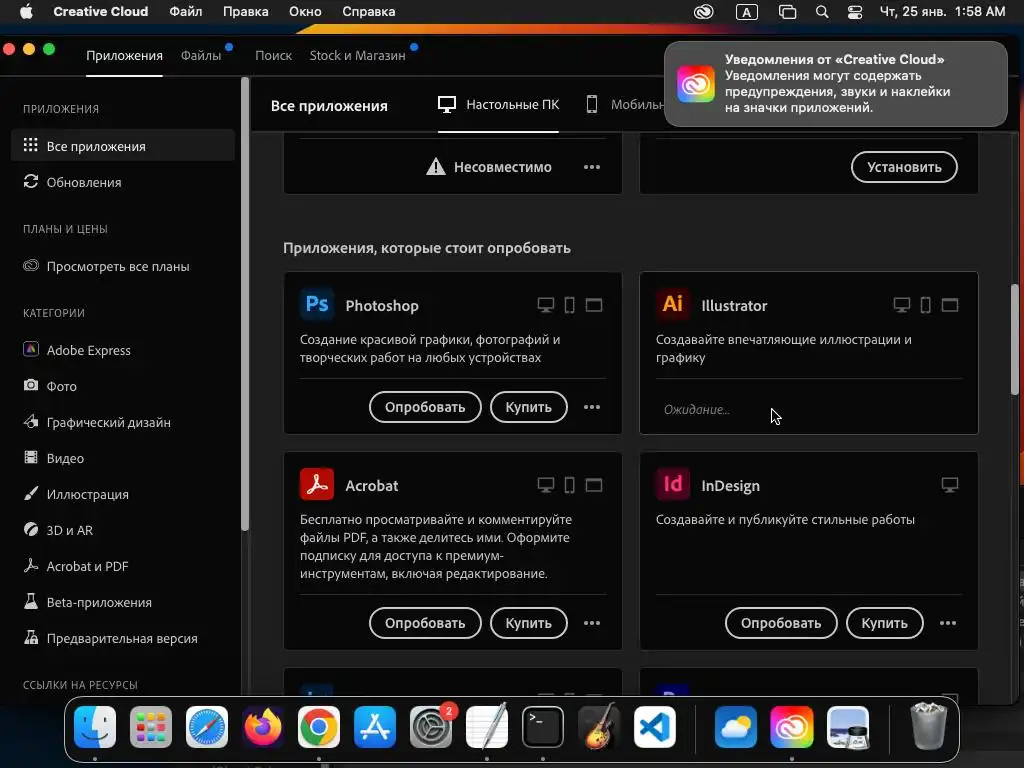Click the InDesign app icon
This screenshot has height=768, width=1024.
(673, 485)
